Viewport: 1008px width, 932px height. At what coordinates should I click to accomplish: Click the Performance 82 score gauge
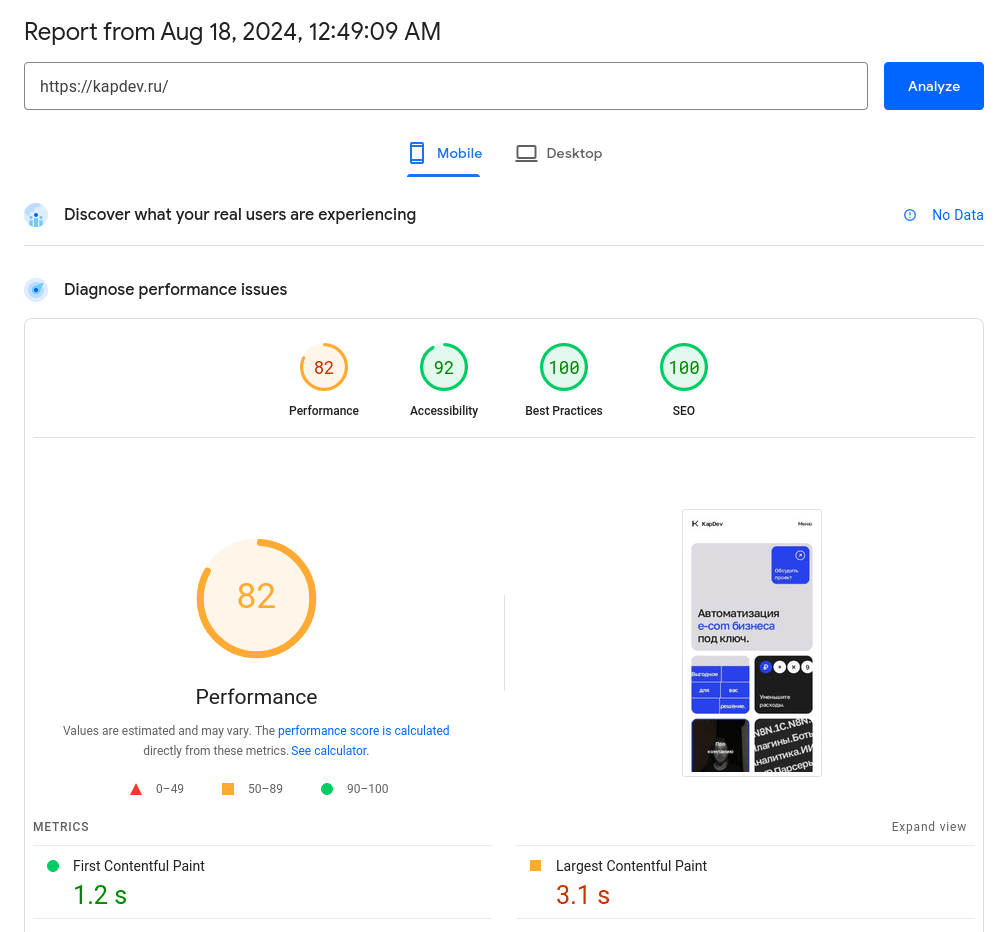(324, 368)
